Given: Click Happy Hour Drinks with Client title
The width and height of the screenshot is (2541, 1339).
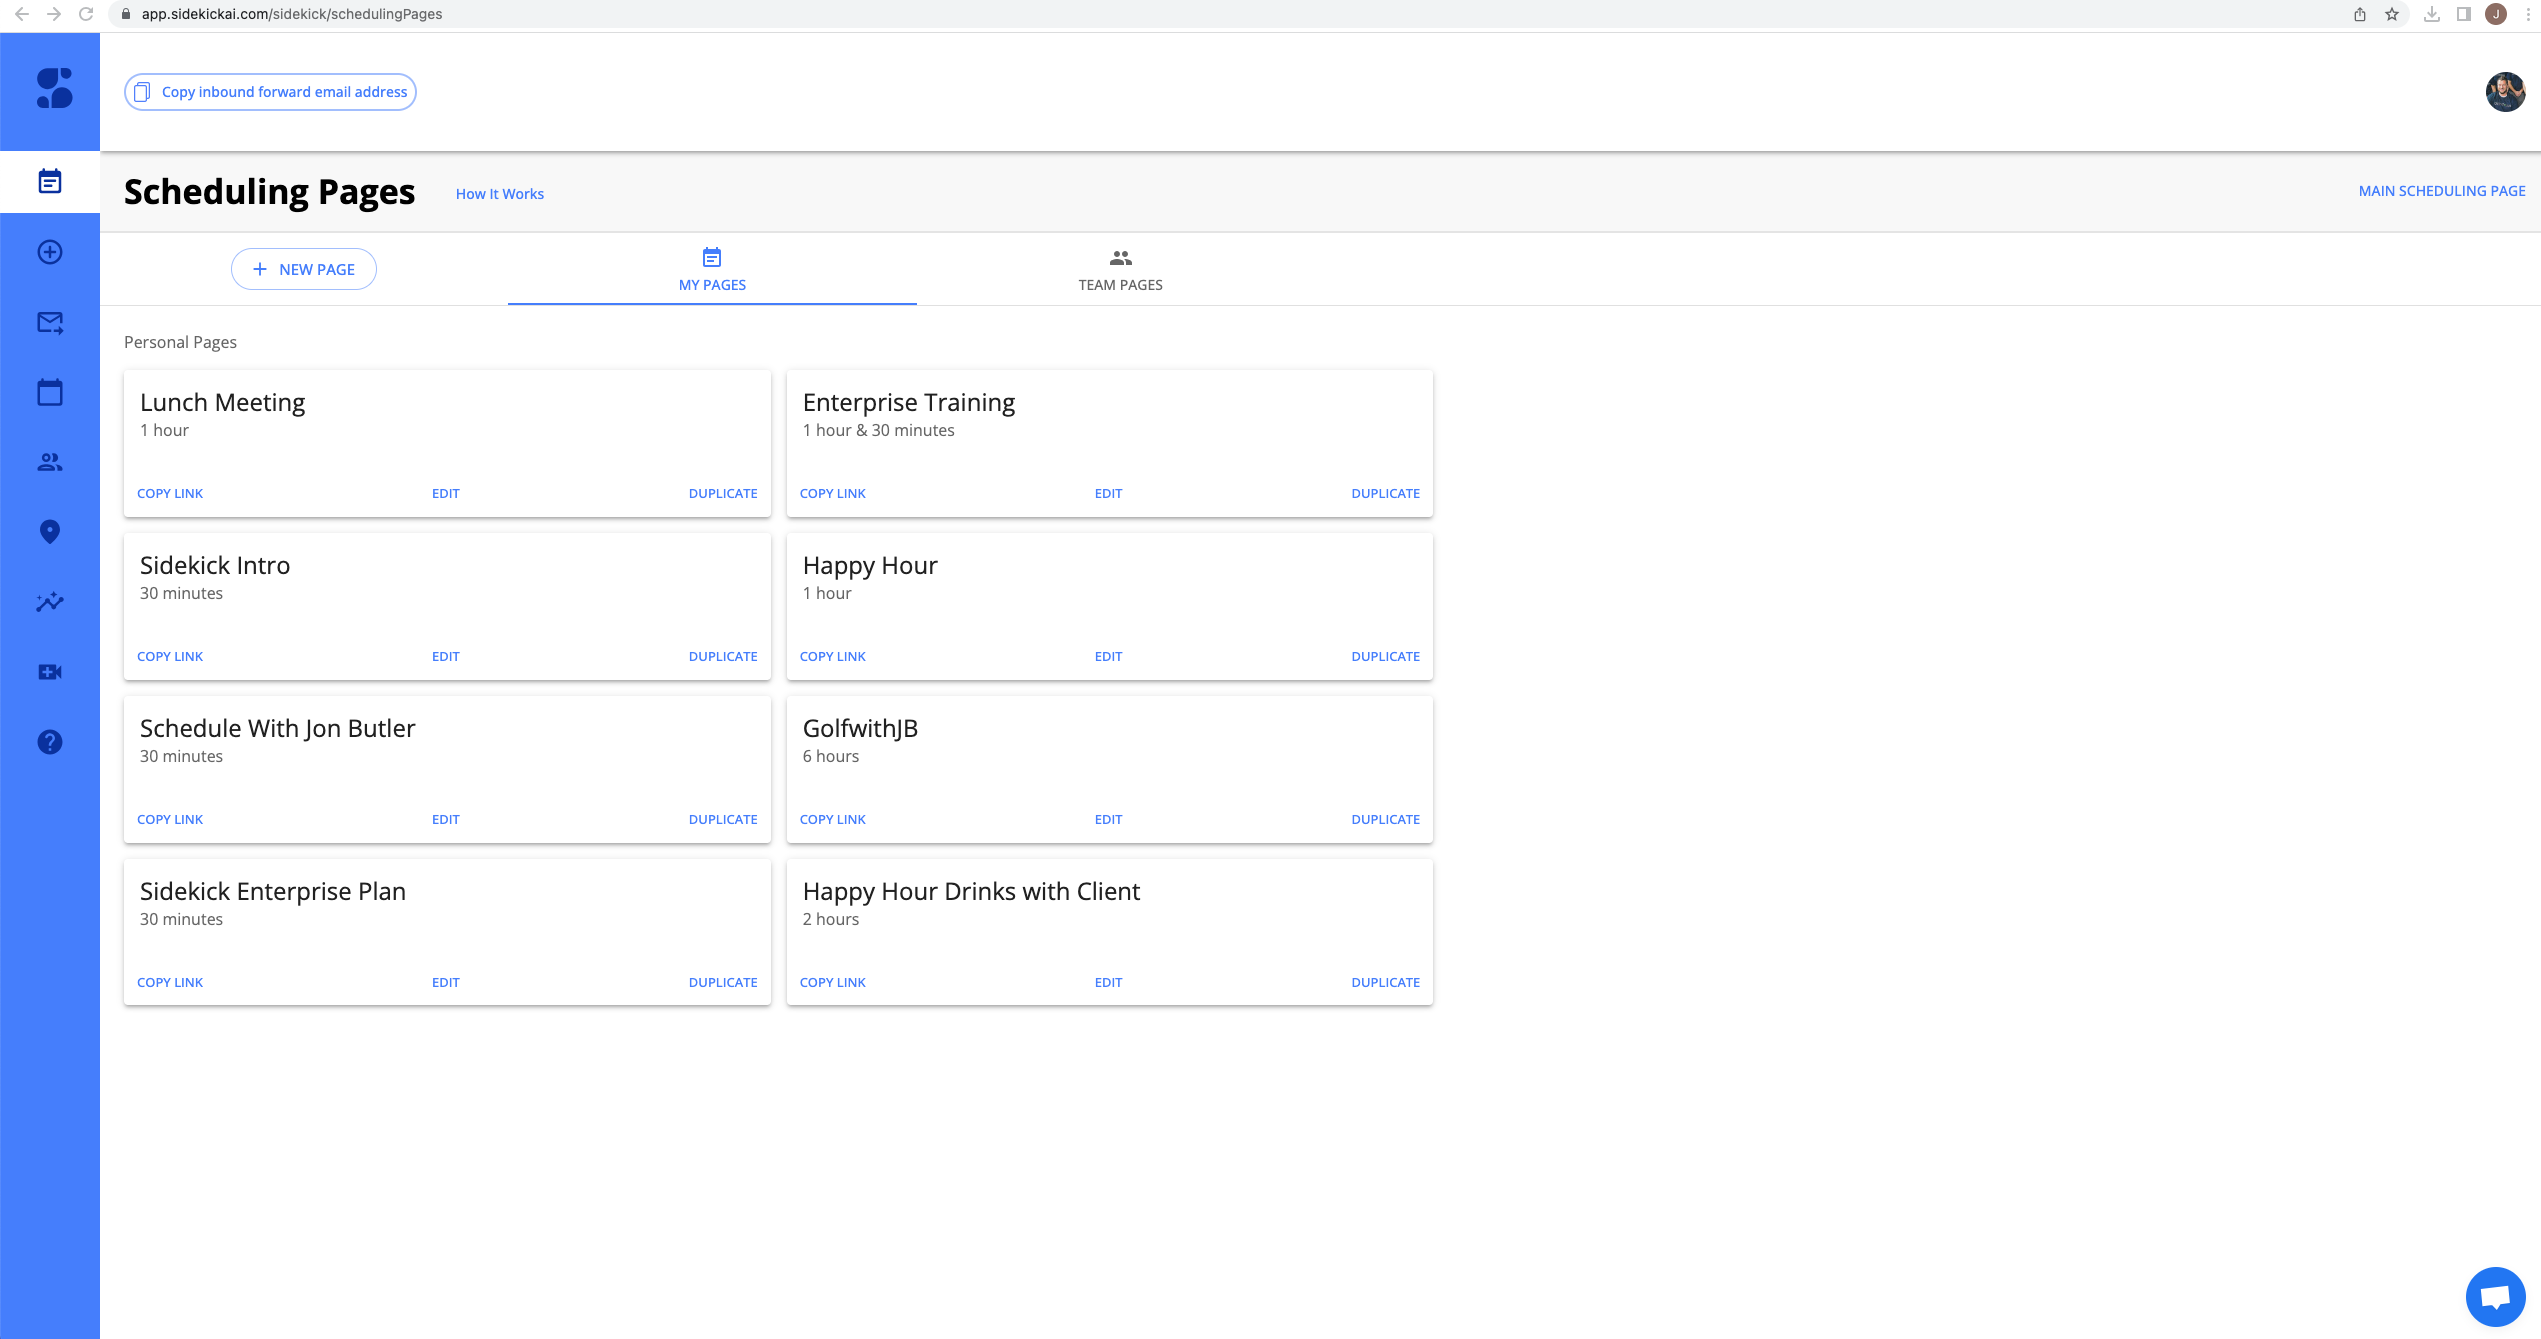Looking at the screenshot, I should click(x=971, y=891).
